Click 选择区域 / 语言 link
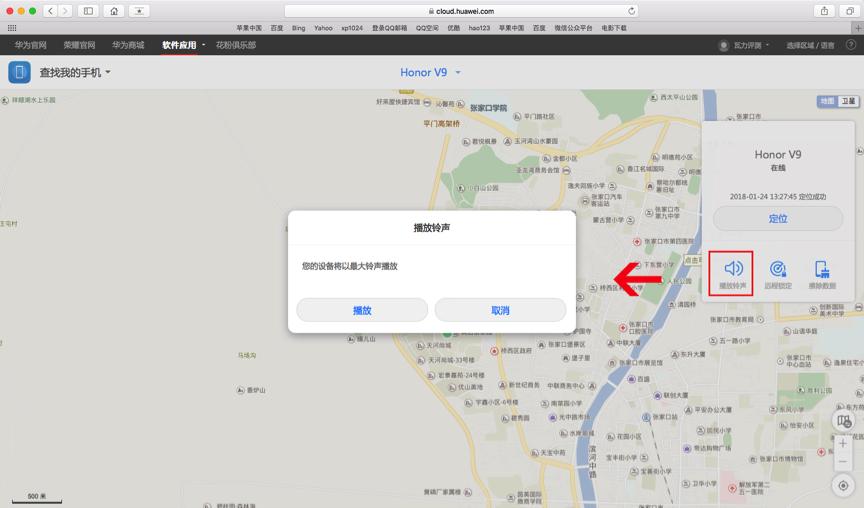Screen dimensions: 864x508 (810, 45)
